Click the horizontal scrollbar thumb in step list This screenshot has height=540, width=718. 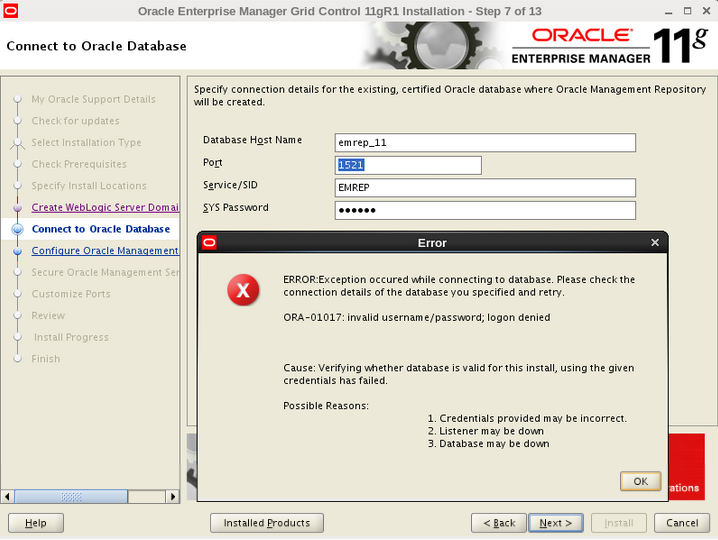click(x=71, y=496)
